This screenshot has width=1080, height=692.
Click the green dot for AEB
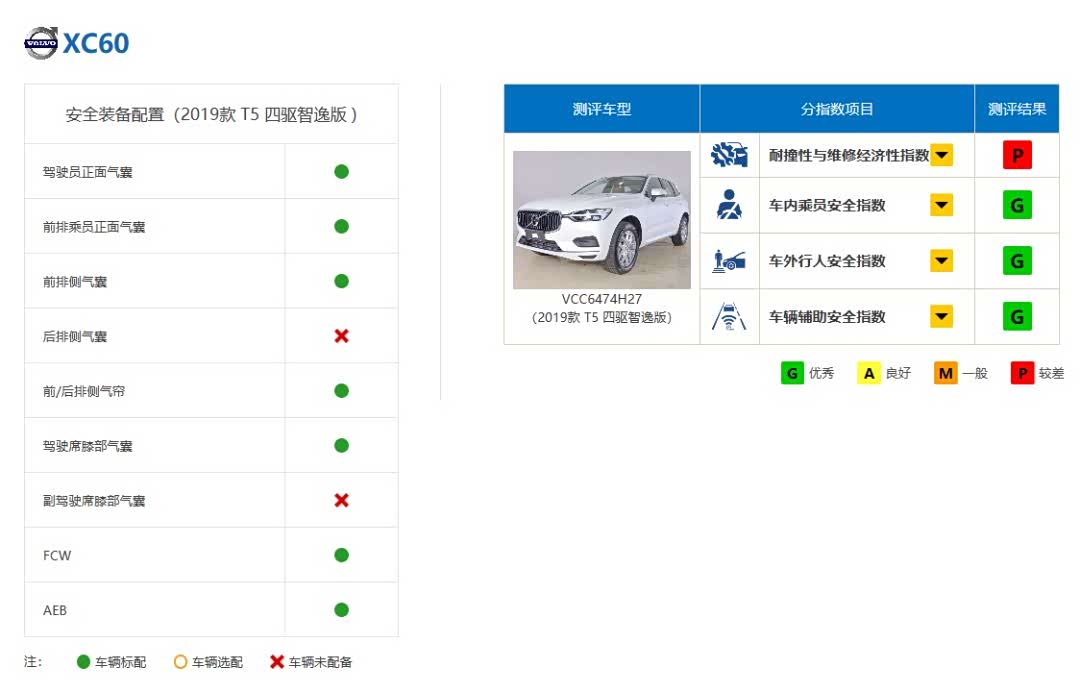pyautogui.click(x=341, y=610)
